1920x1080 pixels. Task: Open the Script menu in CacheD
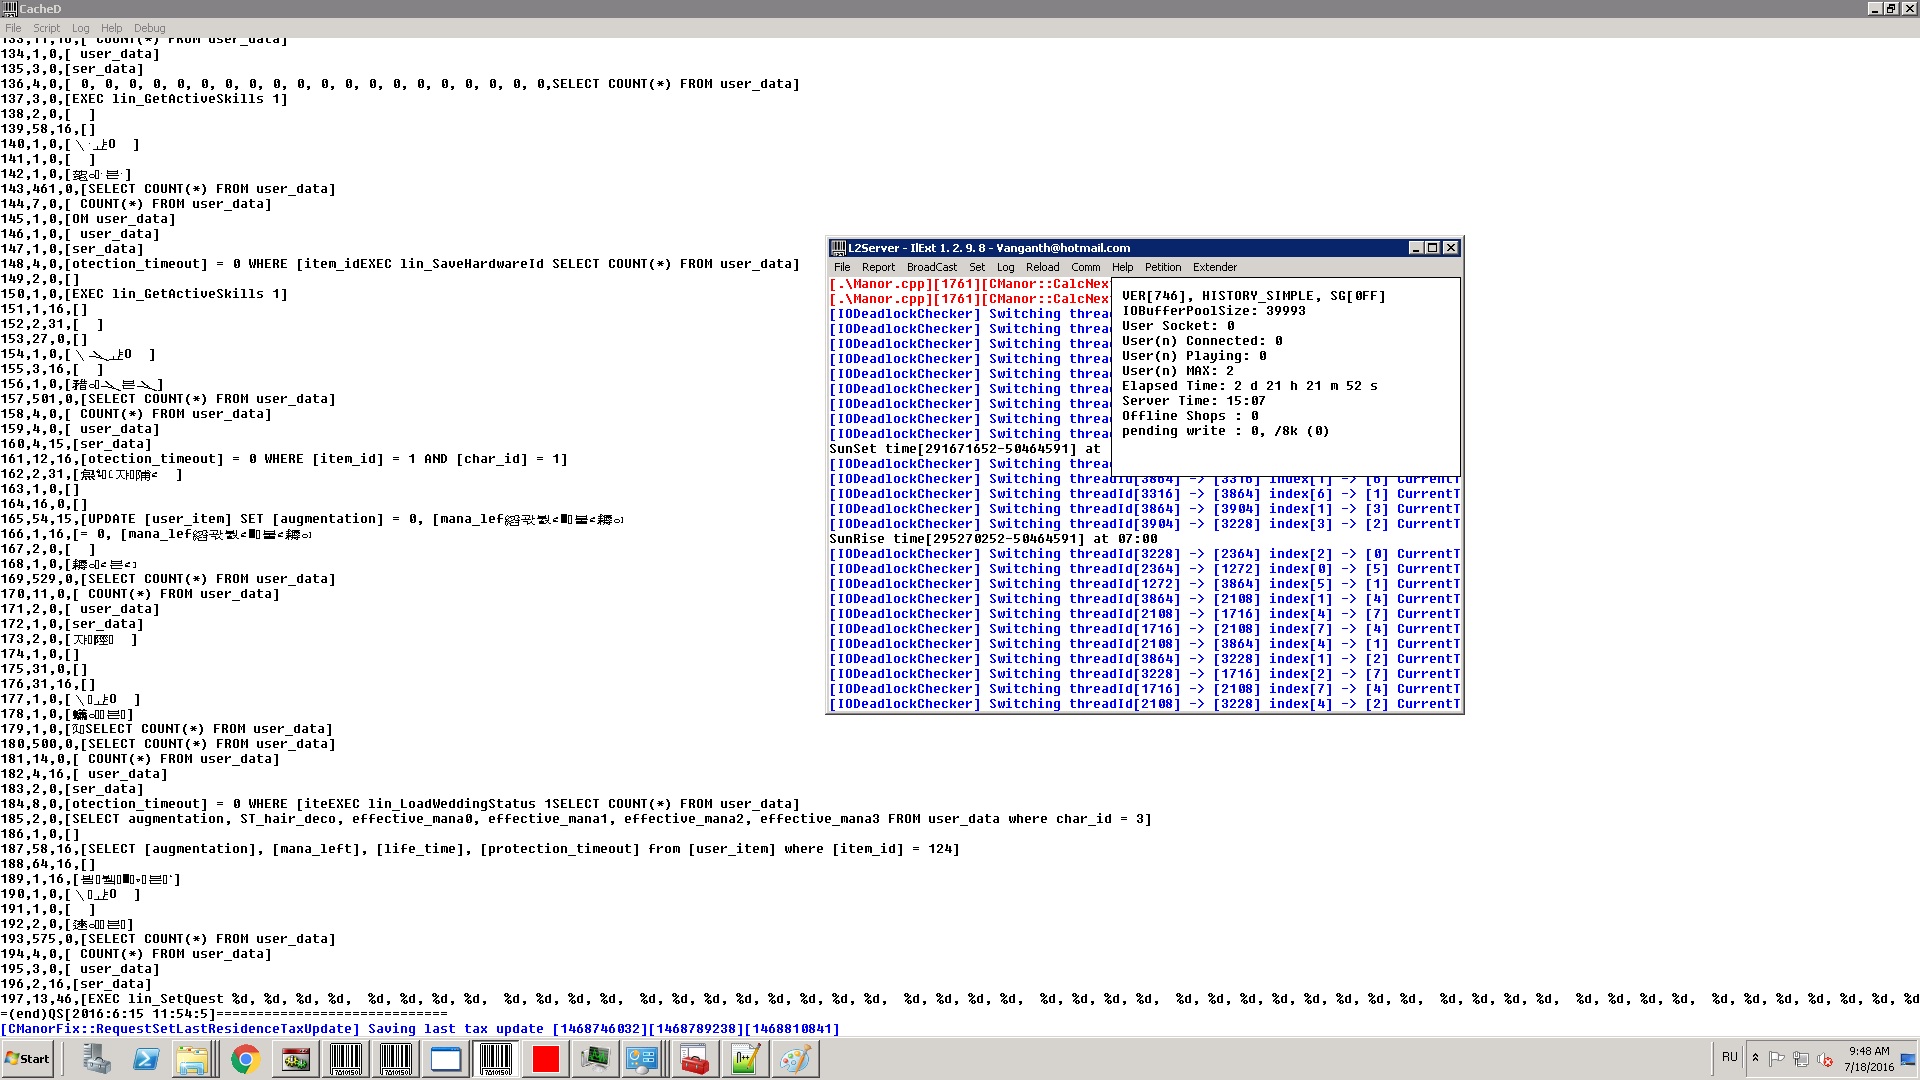(46, 28)
